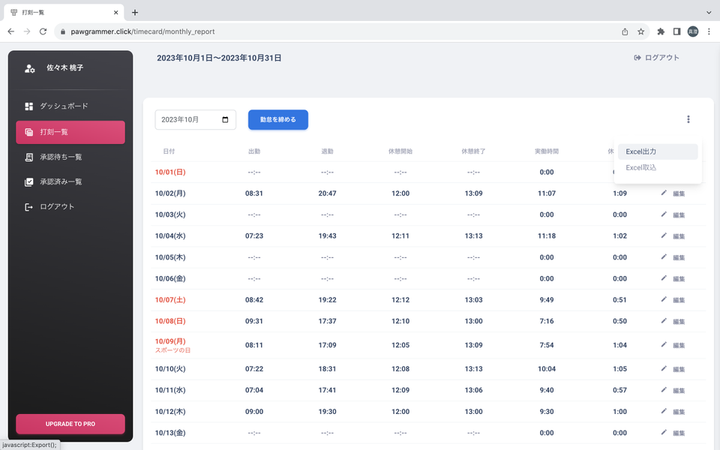Click edit pencil for 10/10(火) row
Screen dimensions: 720x450
click(x=664, y=368)
